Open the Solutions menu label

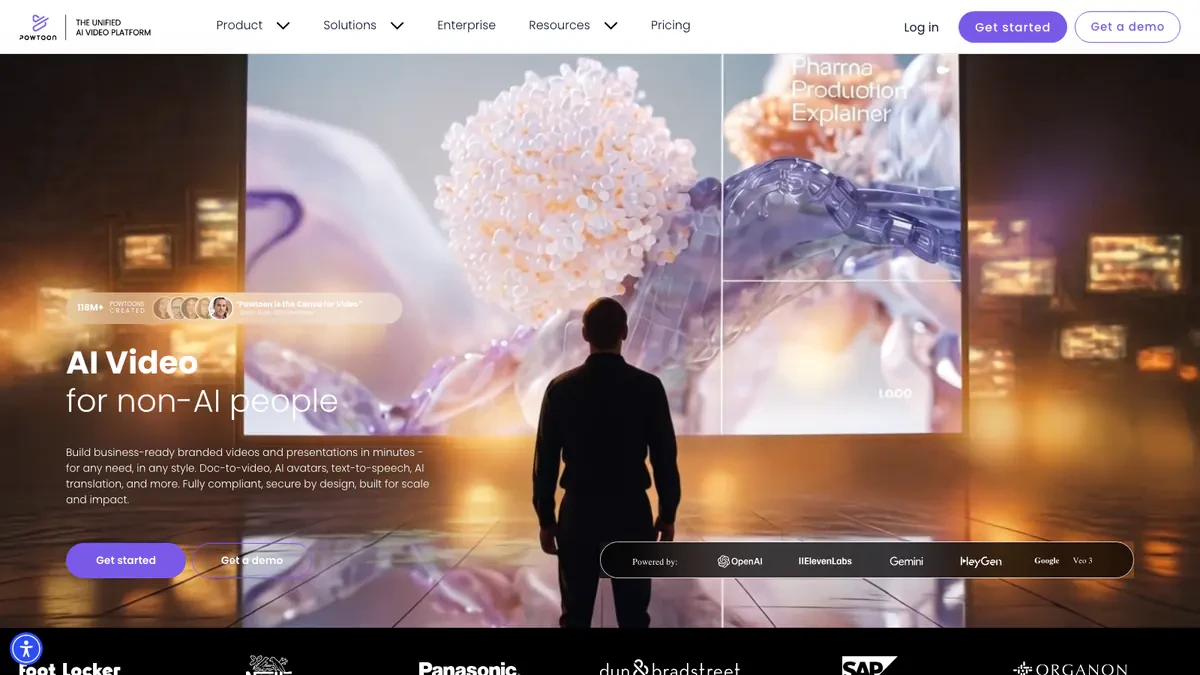click(x=350, y=25)
